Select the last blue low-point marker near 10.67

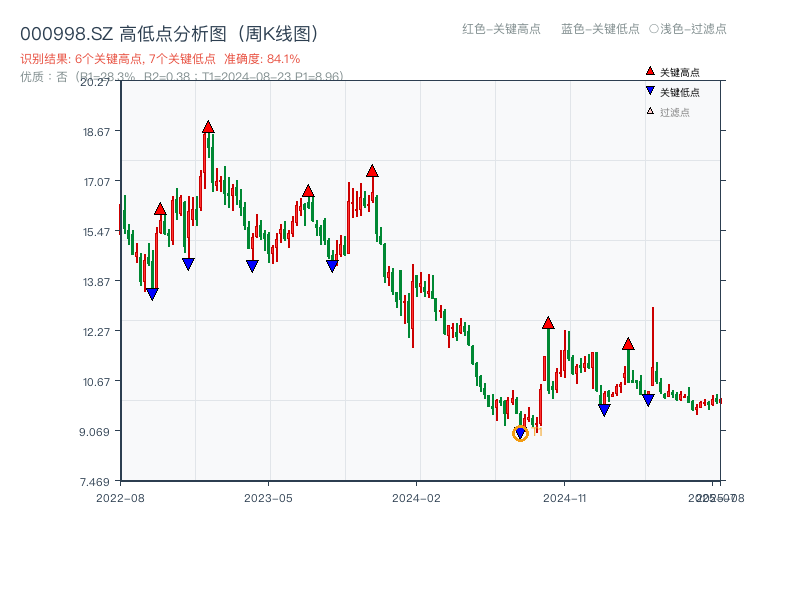coord(648,399)
